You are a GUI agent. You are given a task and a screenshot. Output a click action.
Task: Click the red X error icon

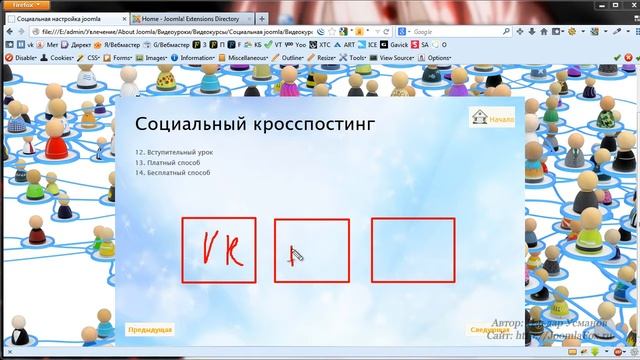628,58
